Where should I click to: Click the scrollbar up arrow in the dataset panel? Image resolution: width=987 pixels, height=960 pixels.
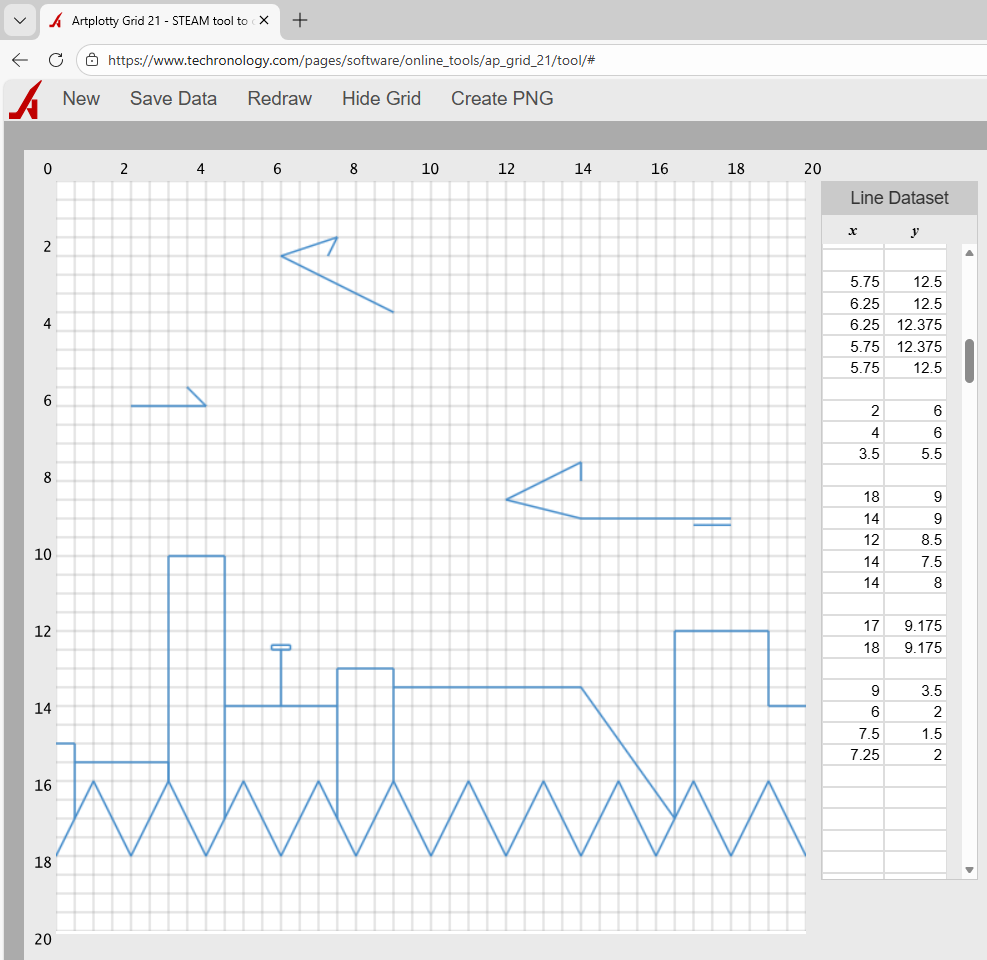968,253
